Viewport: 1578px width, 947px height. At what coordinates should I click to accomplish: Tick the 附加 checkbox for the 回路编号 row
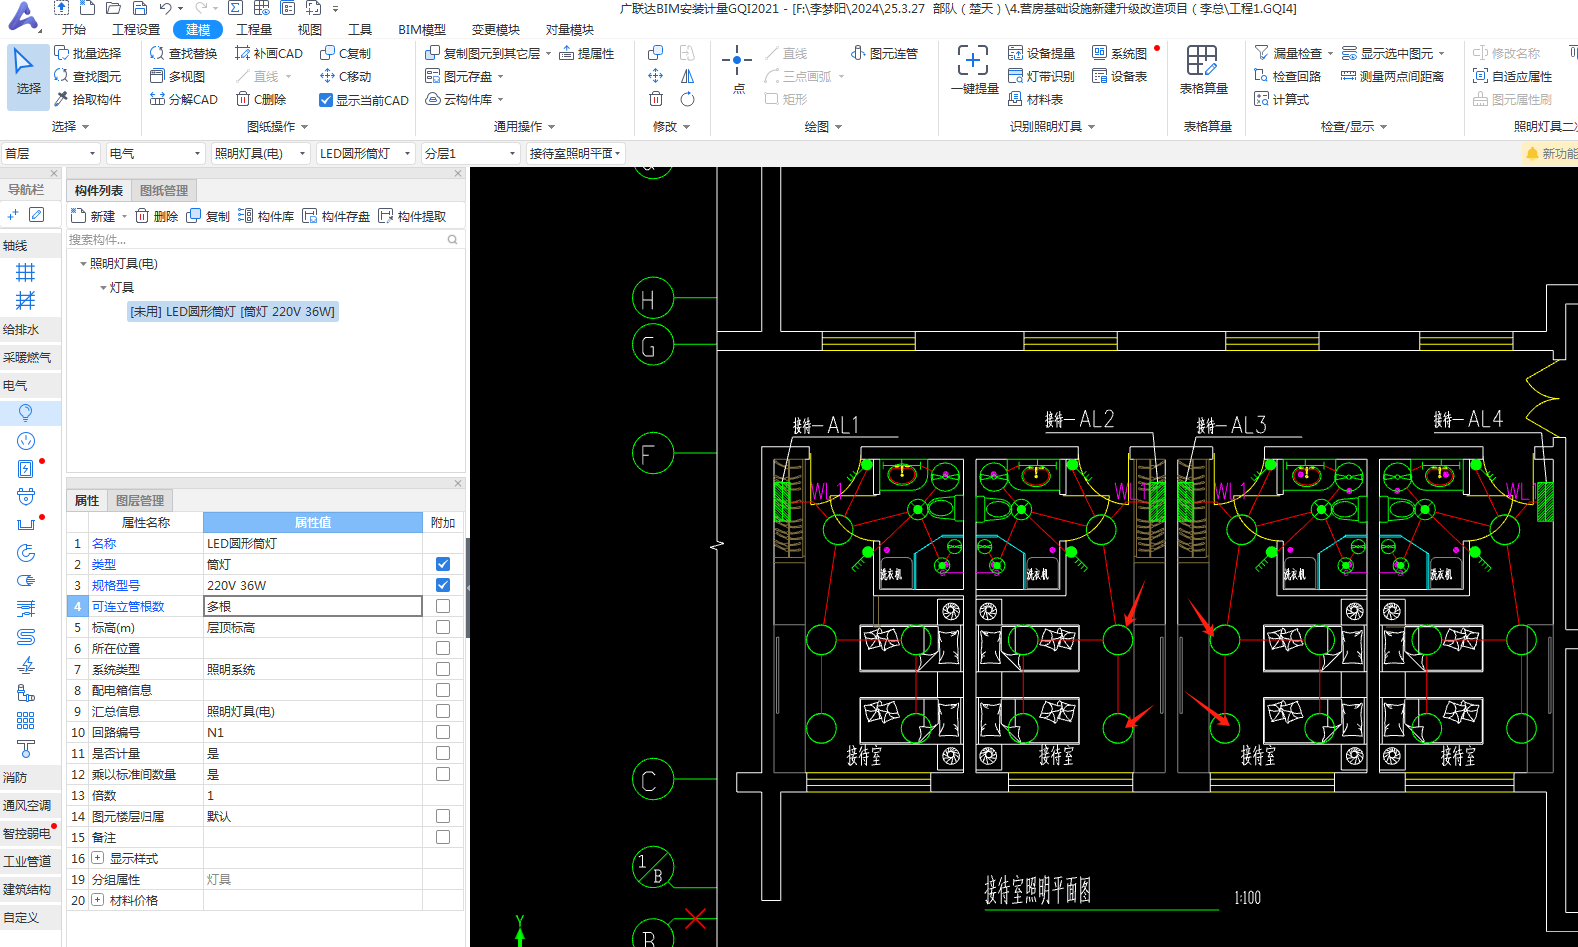point(443,732)
